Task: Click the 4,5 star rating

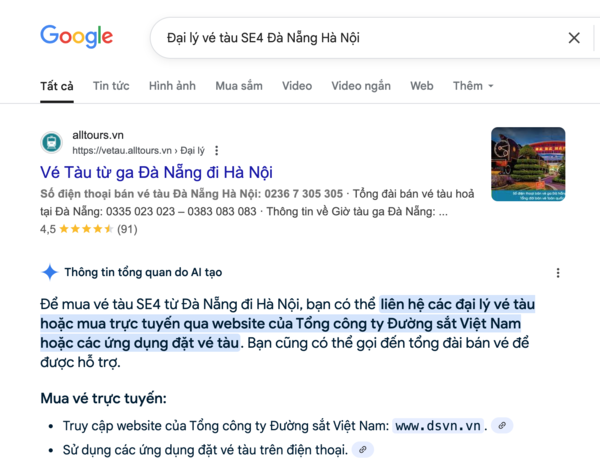Action: pos(89,229)
